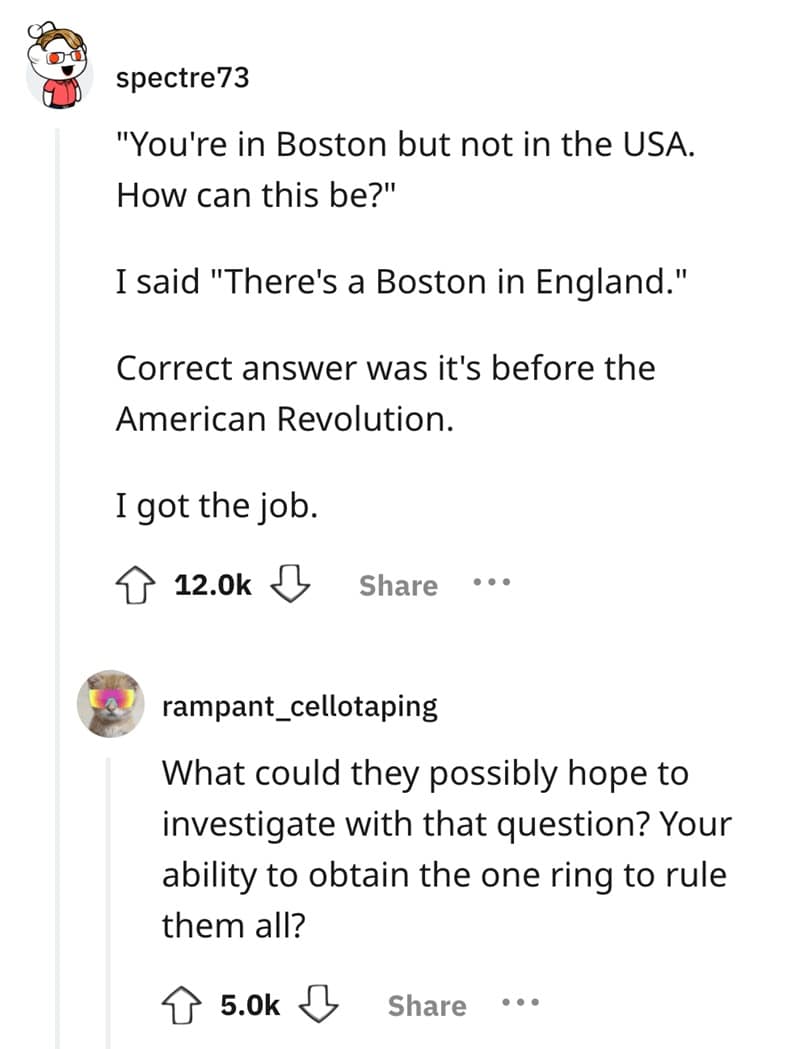The width and height of the screenshot is (800, 1049).
Task: View rampant_cellotaping's profile from the username
Action: click(298, 706)
